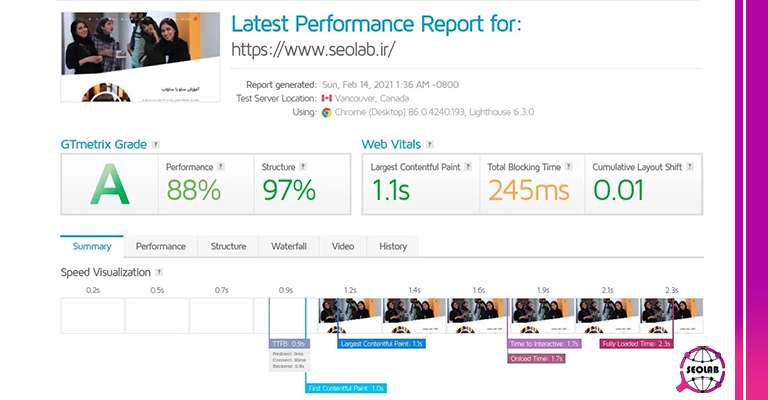Click the Vancouver, Canada location text

pos(372,98)
